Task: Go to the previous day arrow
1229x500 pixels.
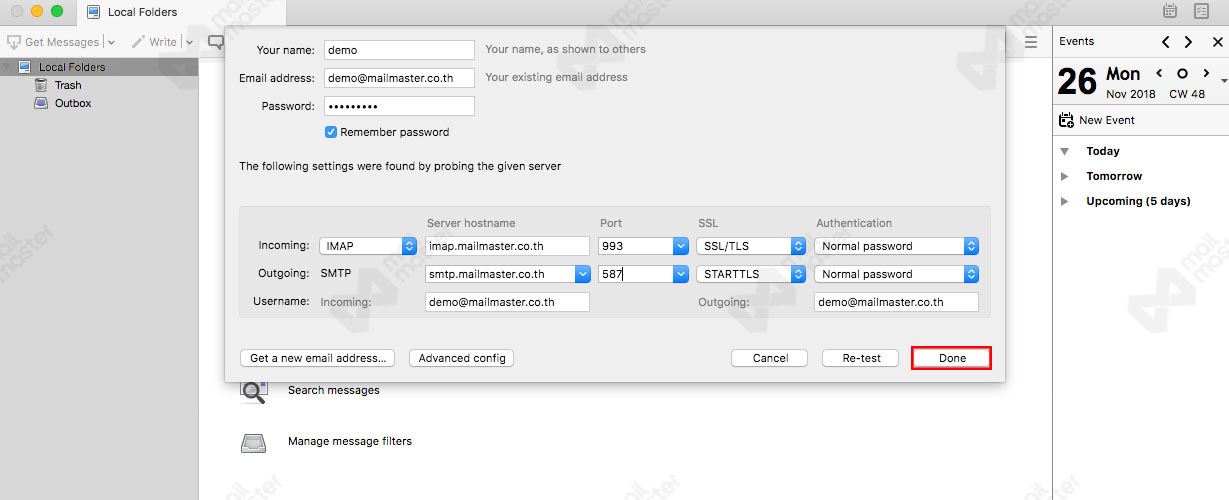Action: pyautogui.click(x=1159, y=74)
